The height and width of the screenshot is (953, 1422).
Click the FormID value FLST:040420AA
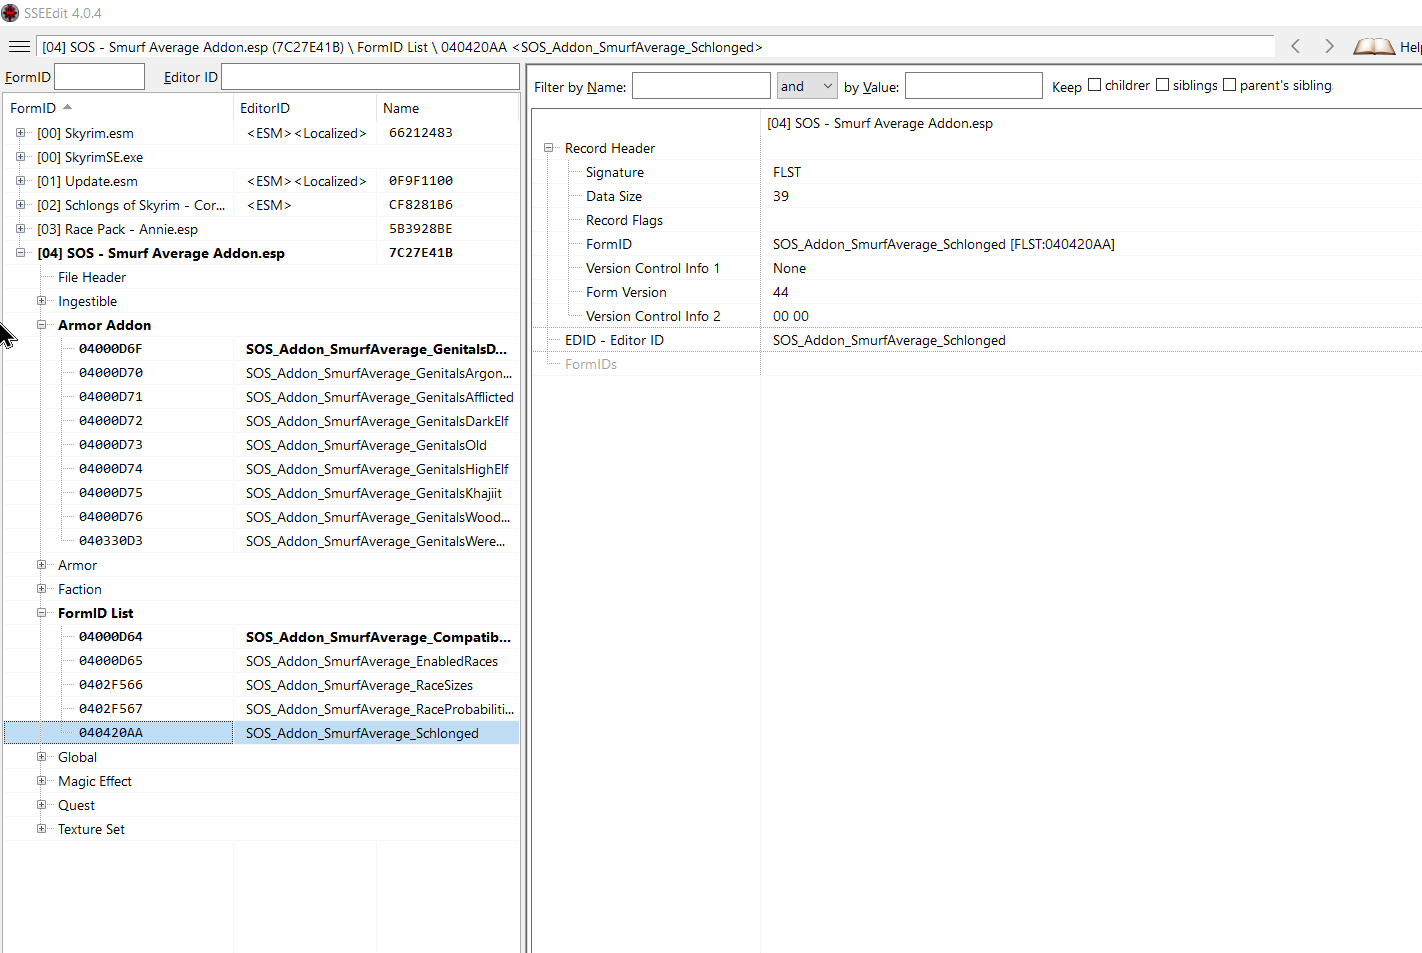coord(943,244)
